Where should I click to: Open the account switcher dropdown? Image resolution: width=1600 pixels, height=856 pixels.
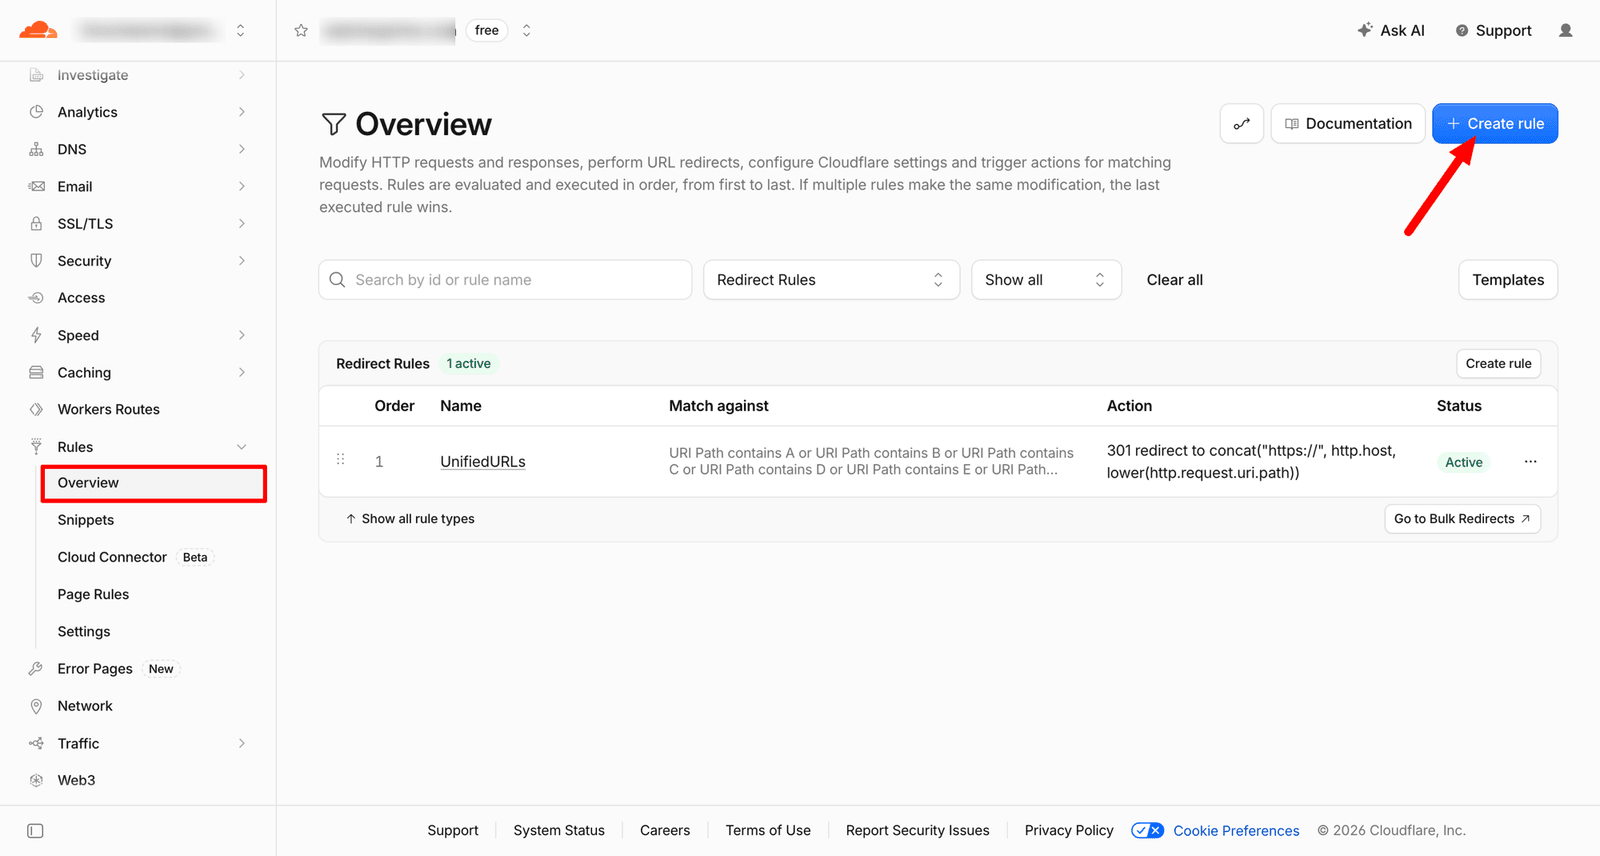240,31
